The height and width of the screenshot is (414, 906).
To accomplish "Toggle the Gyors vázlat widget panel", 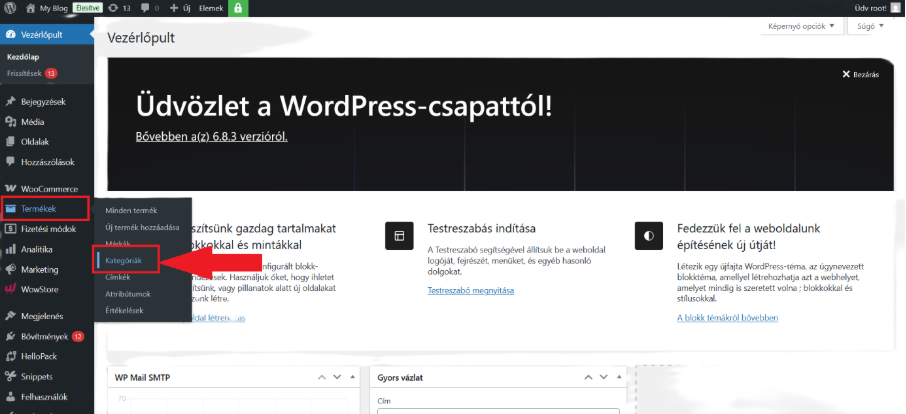I will pos(619,377).
